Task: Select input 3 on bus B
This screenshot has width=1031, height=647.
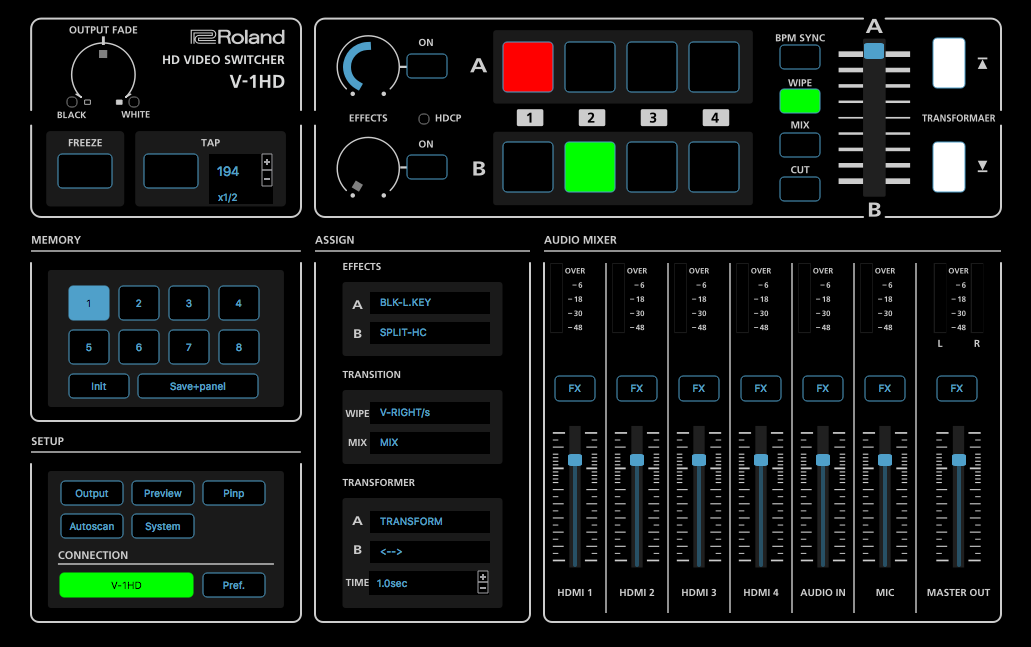Action: 652,167
